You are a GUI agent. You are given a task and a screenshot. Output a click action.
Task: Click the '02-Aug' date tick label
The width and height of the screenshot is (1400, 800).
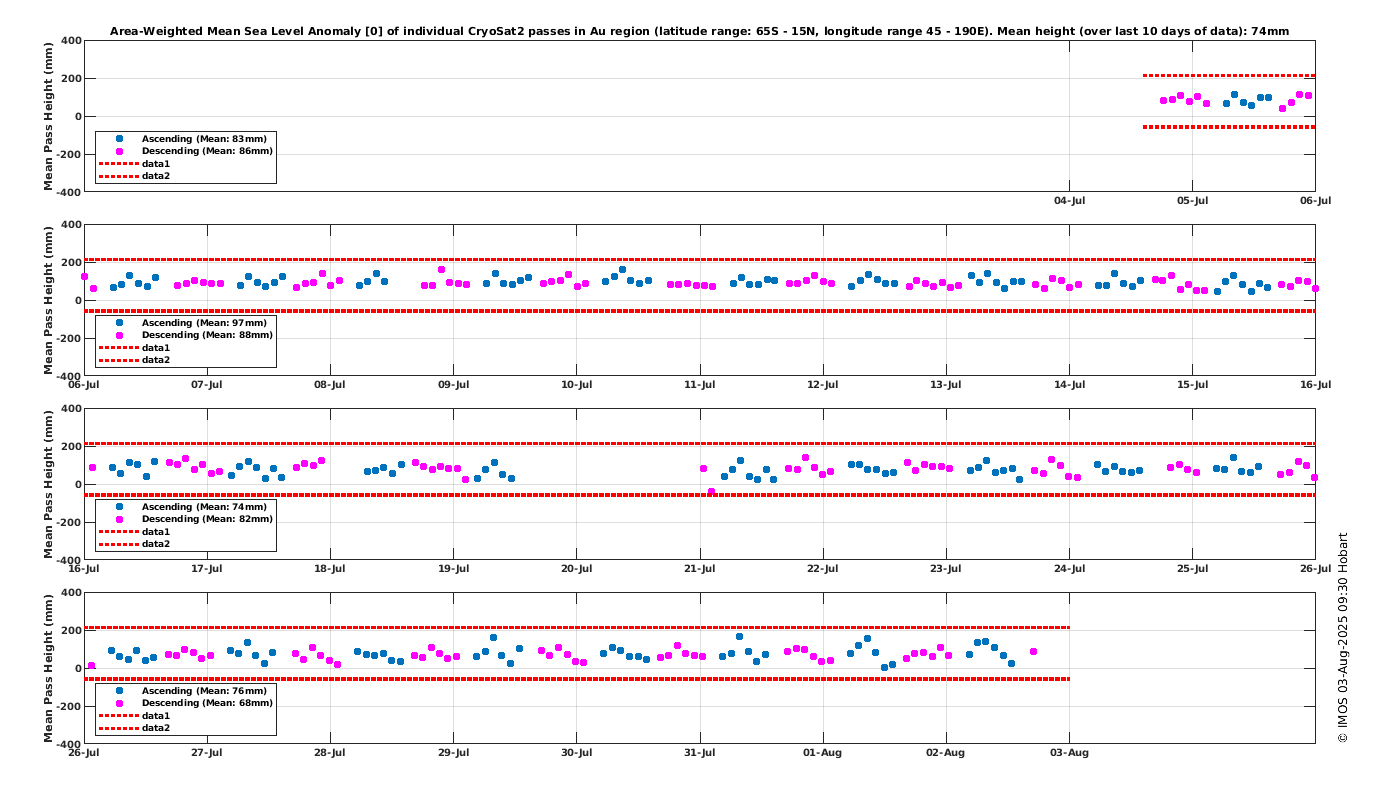[946, 753]
